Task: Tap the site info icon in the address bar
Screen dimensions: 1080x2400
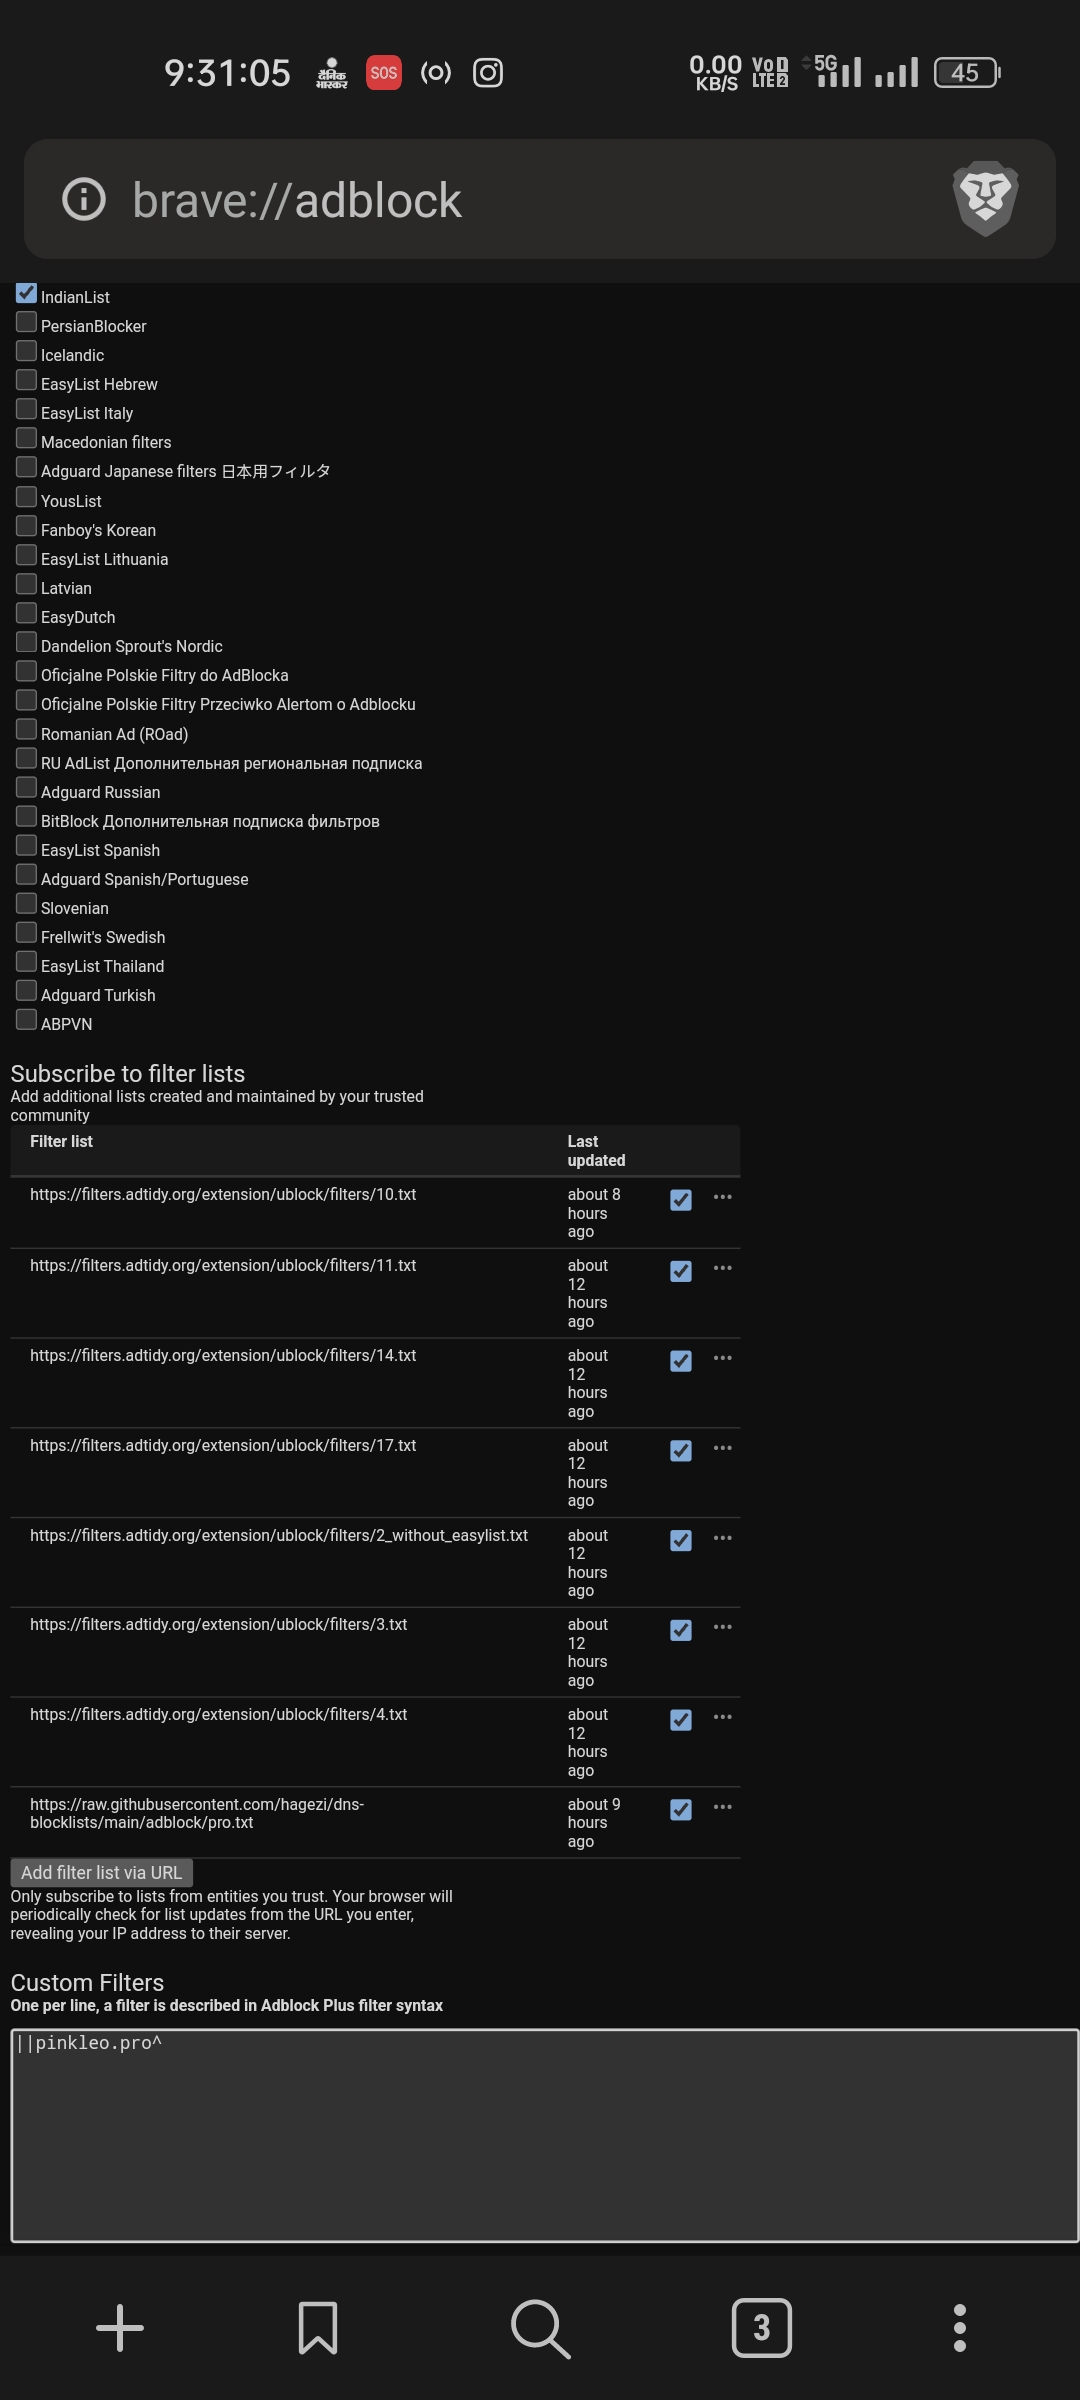Action: [83, 199]
